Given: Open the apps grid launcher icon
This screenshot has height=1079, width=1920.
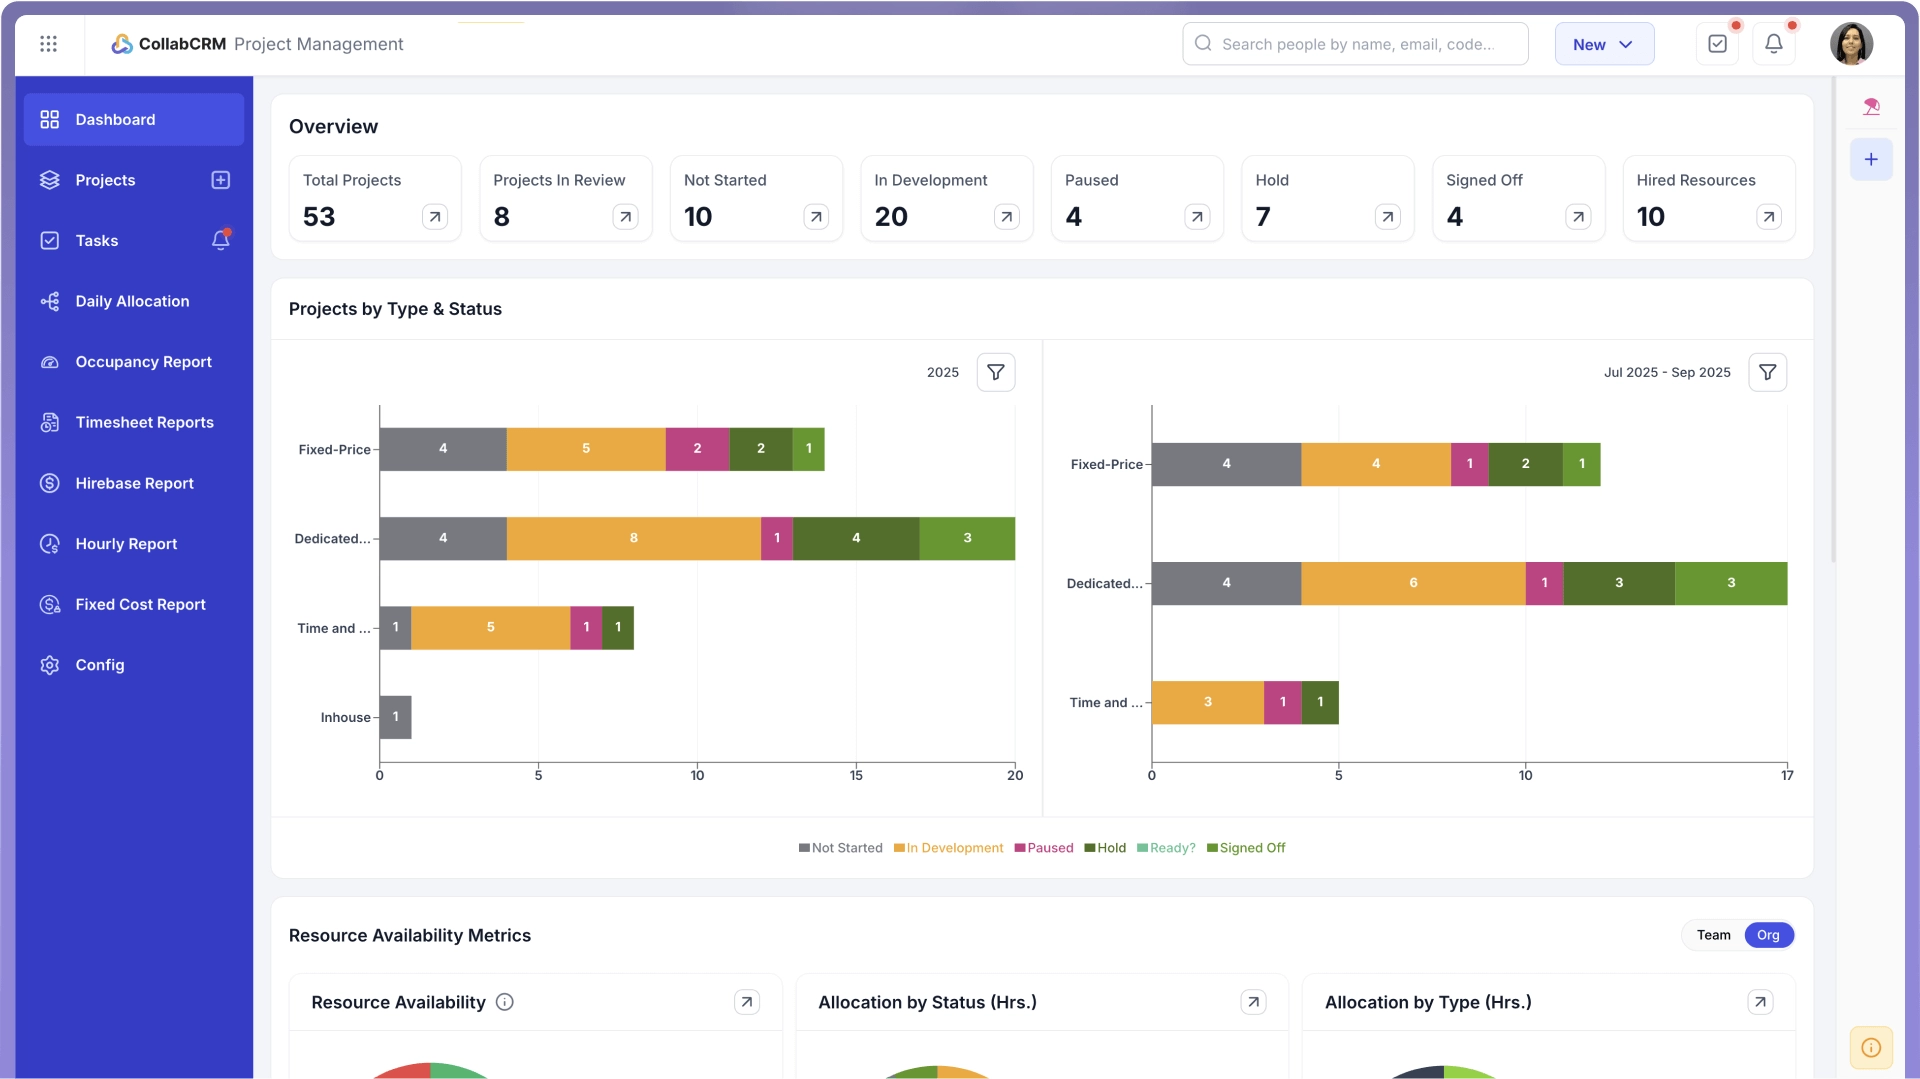Looking at the screenshot, I should click(48, 44).
